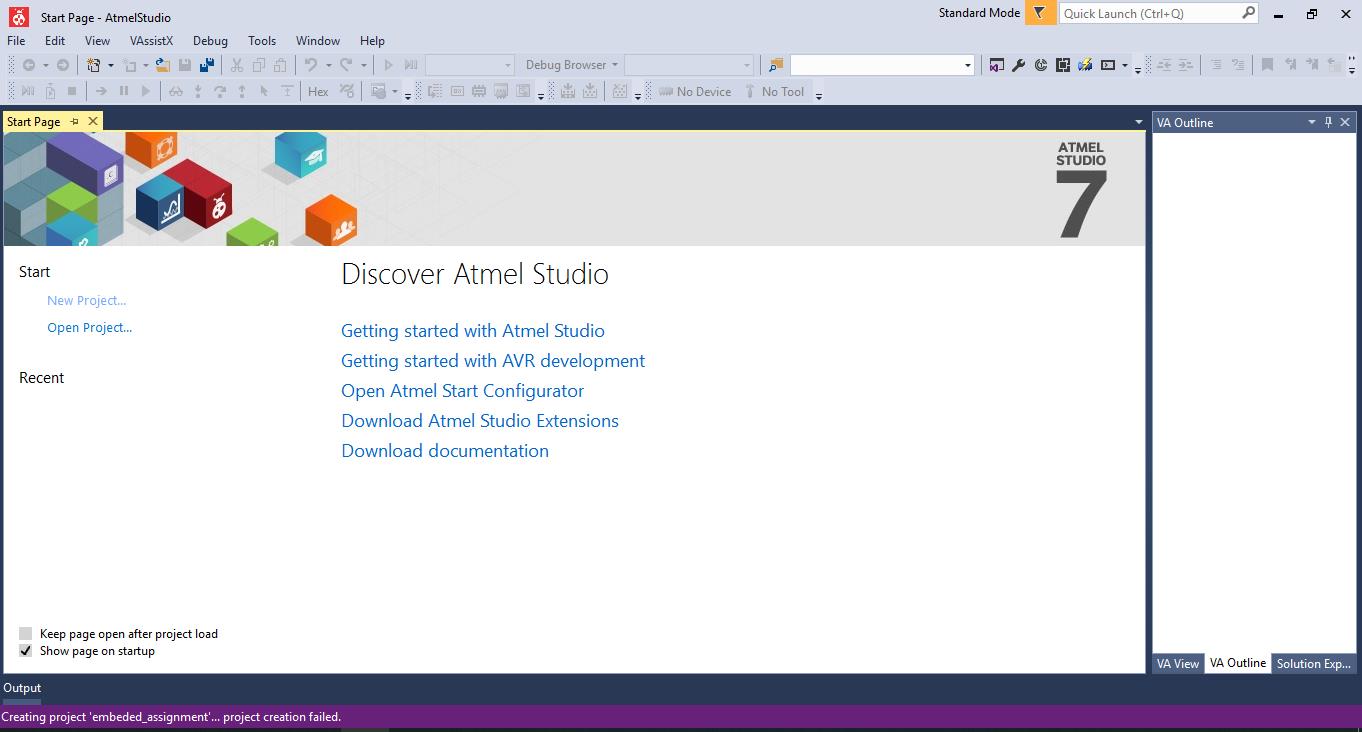Image resolution: width=1362 pixels, height=732 pixels.
Task: Click the Cut scissors icon
Action: pyautogui.click(x=237, y=65)
